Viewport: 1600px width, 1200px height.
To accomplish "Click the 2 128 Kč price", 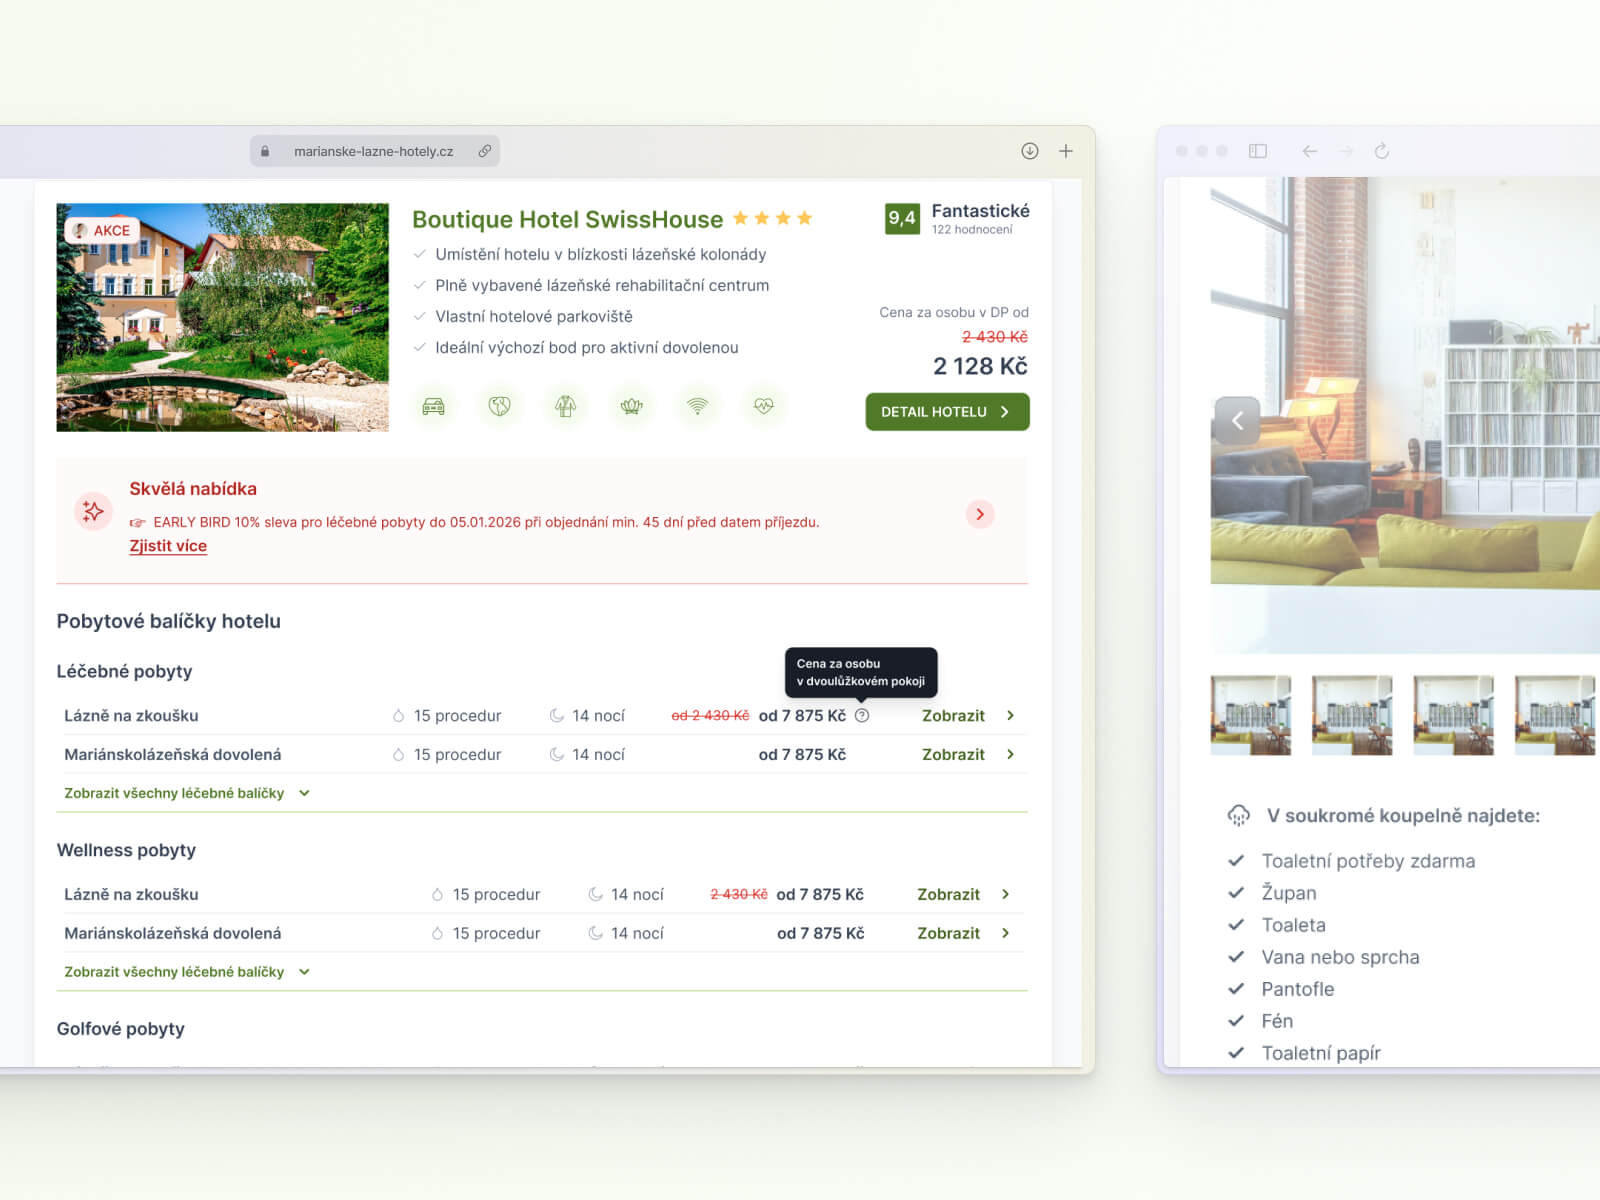I will click(980, 366).
